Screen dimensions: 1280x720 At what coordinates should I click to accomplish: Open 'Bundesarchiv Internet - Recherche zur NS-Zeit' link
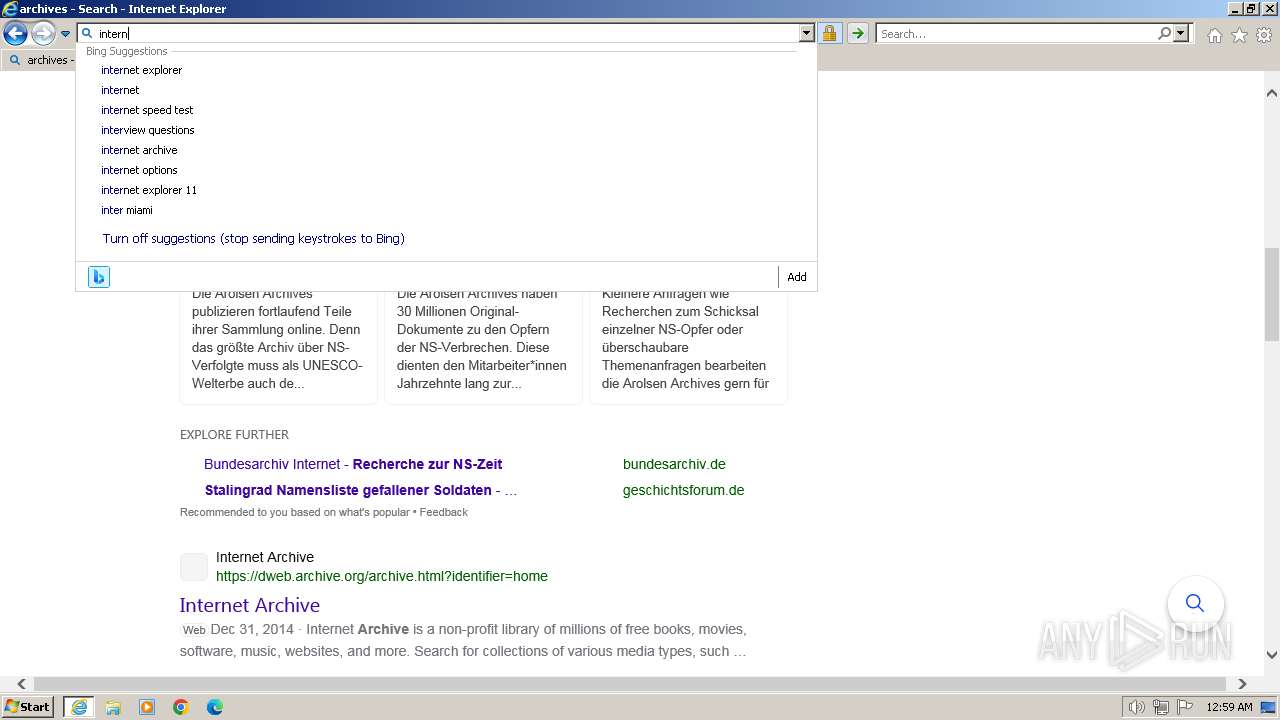[x=353, y=464]
